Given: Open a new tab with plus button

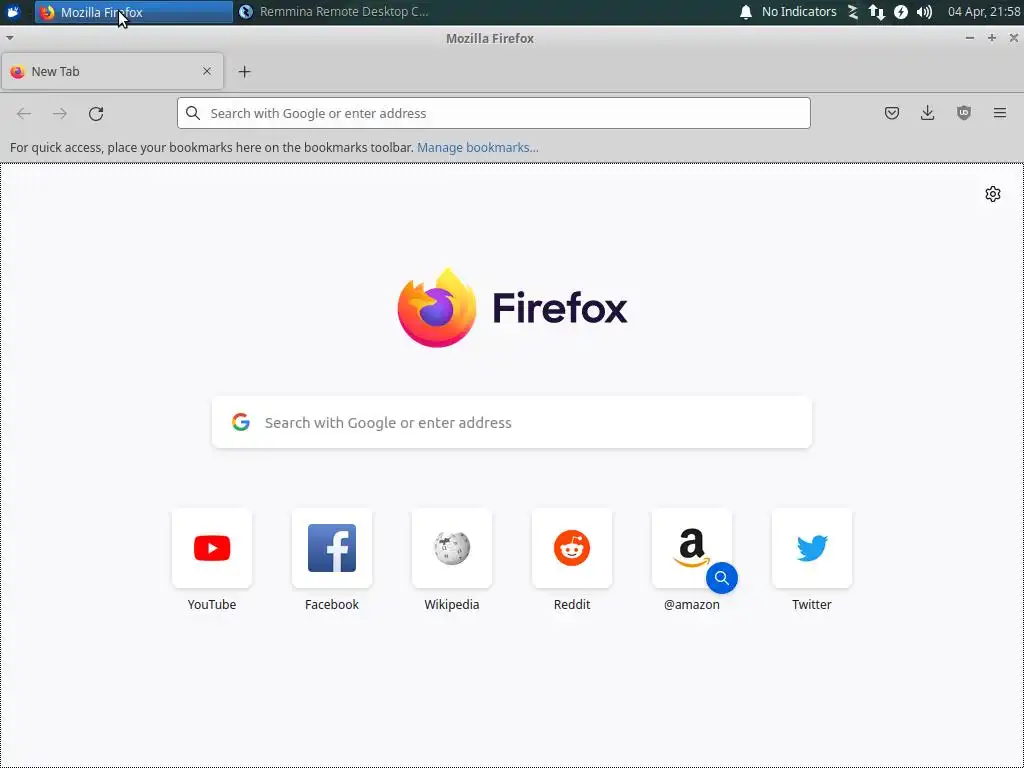Looking at the screenshot, I should click(244, 72).
